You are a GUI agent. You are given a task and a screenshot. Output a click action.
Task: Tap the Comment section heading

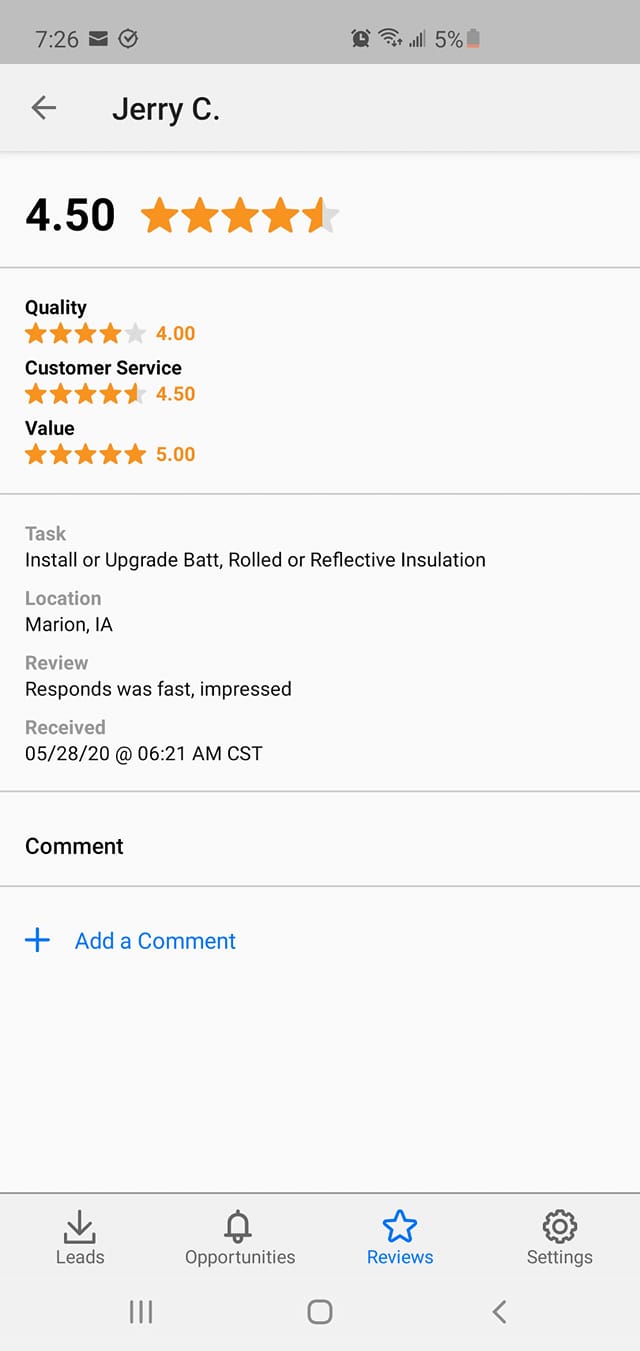(x=74, y=846)
